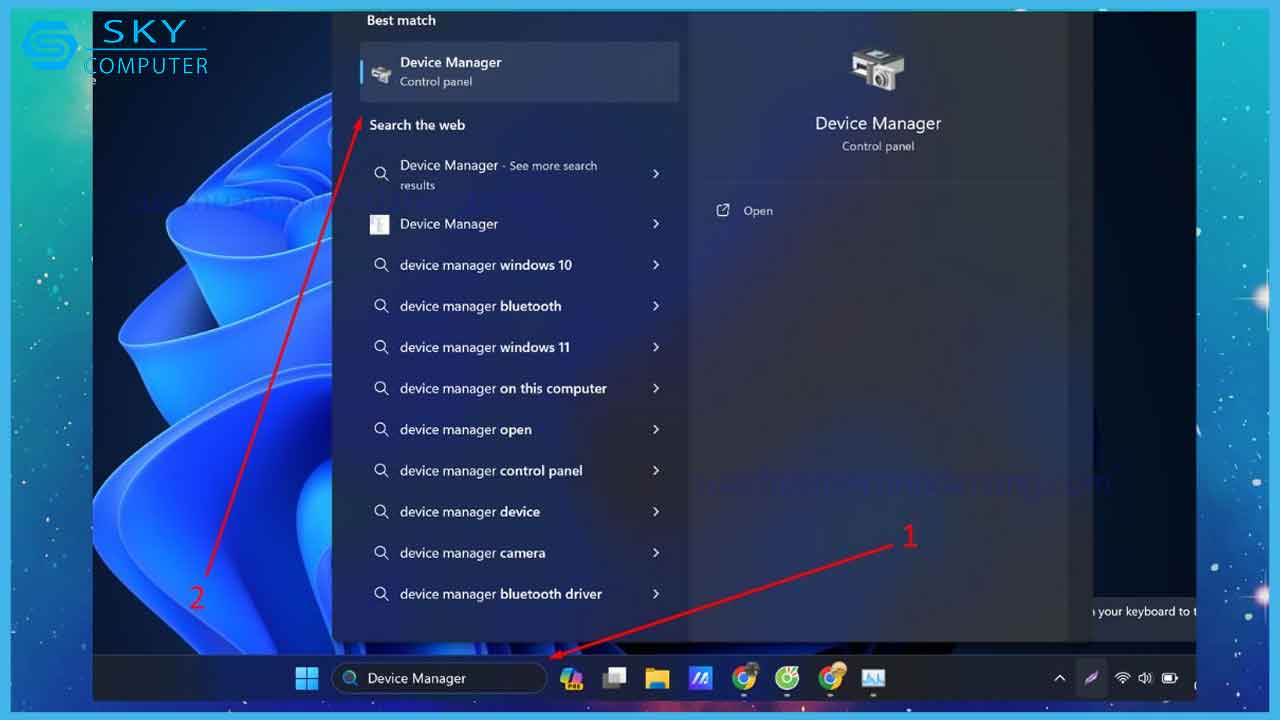Click the Wi-Fi network tray icon
Image resolution: width=1280 pixels, height=720 pixels.
point(1122,678)
